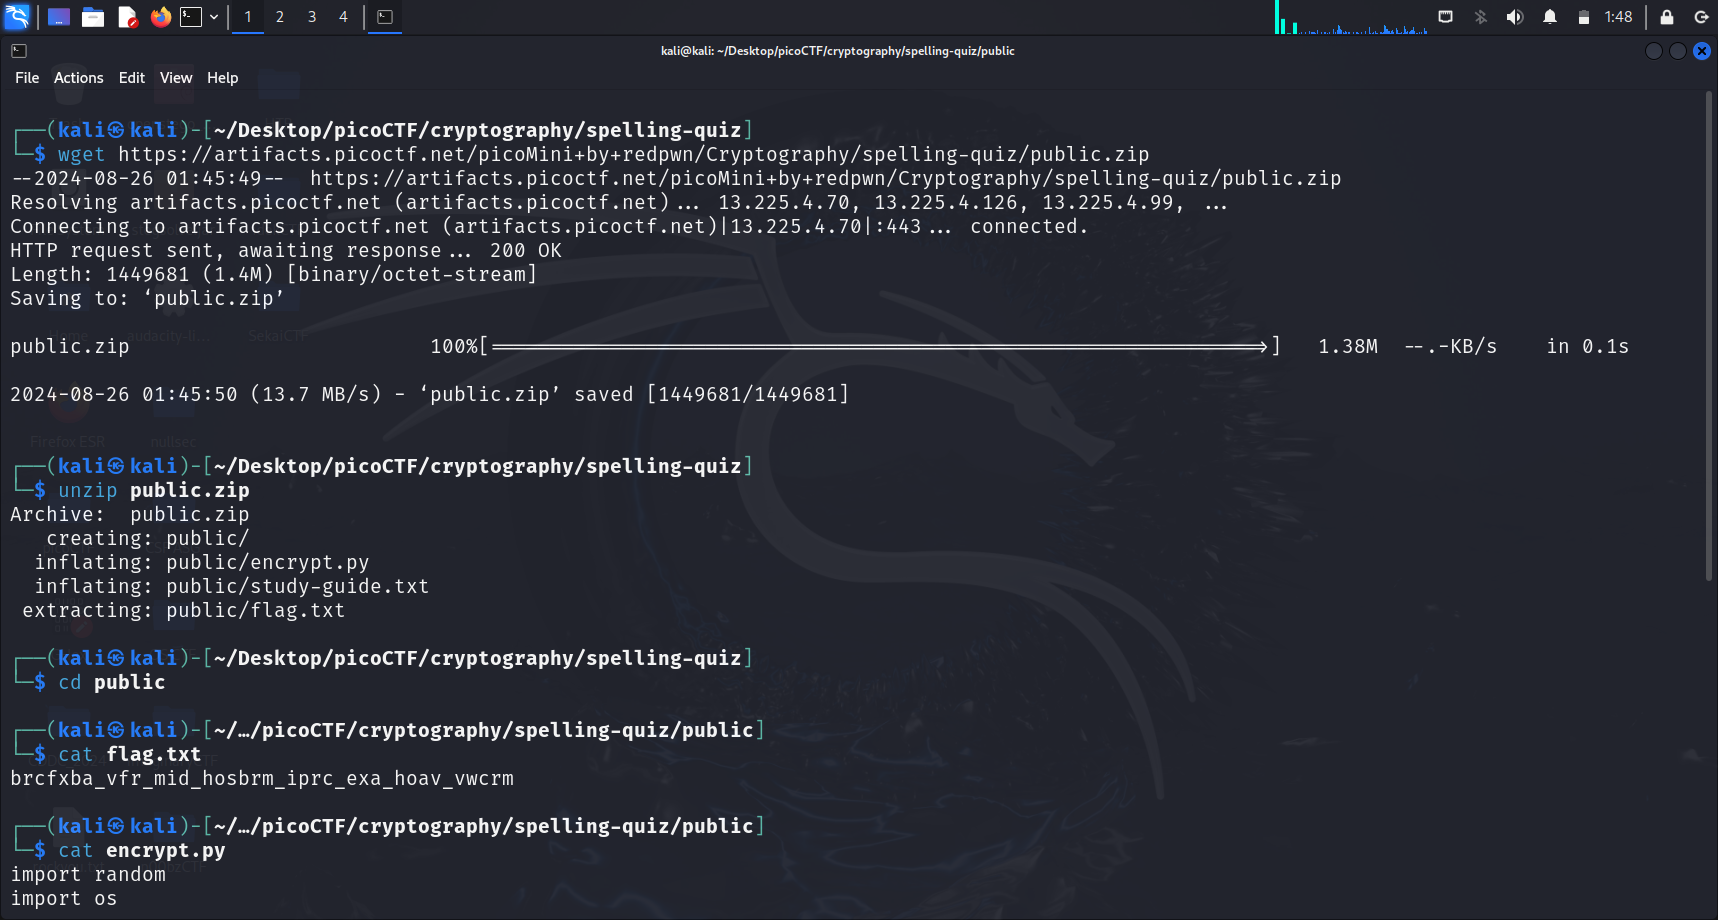The width and height of the screenshot is (1718, 920).
Task: Open the Kali applications menu
Action: [17, 17]
